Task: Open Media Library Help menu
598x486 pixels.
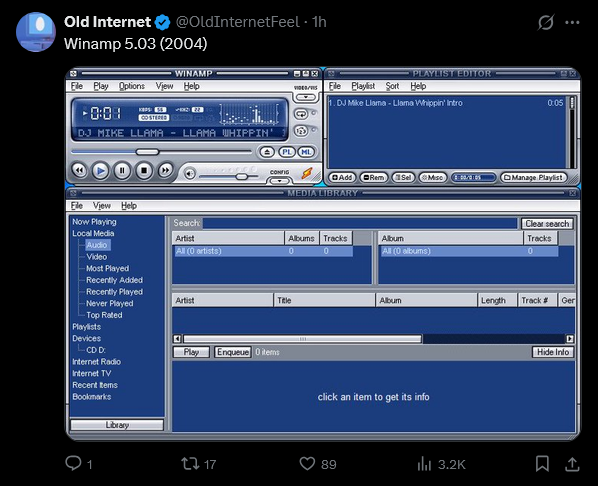Action: pos(129,206)
